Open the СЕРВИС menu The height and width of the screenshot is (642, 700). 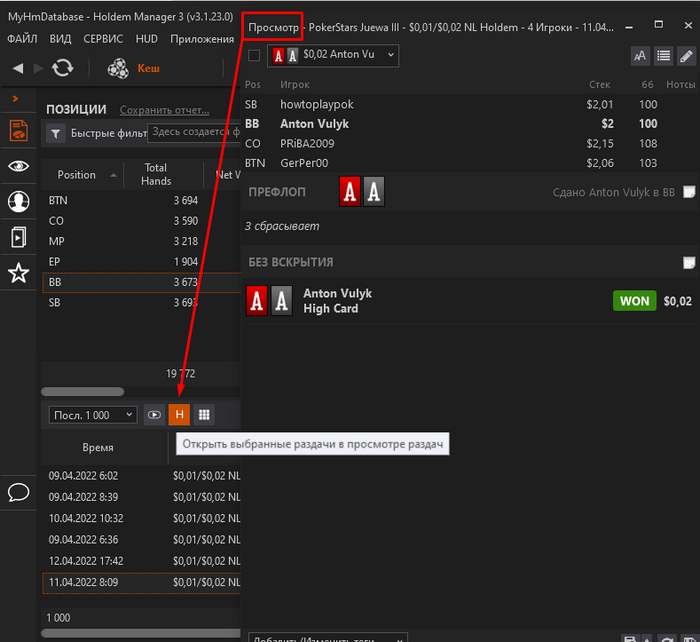click(x=103, y=39)
